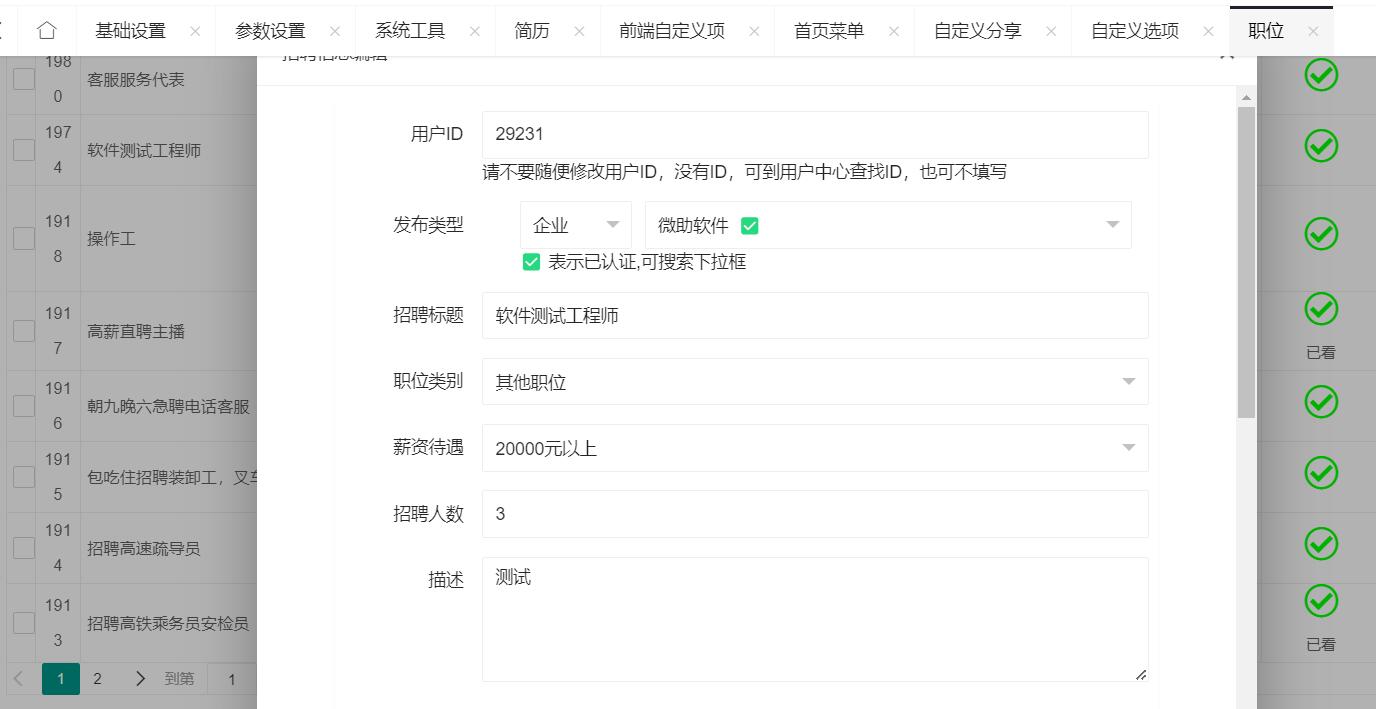1376x709 pixels.
Task: Select checkbox for row 1913 高铁乘务员安检员
Action: (24, 623)
